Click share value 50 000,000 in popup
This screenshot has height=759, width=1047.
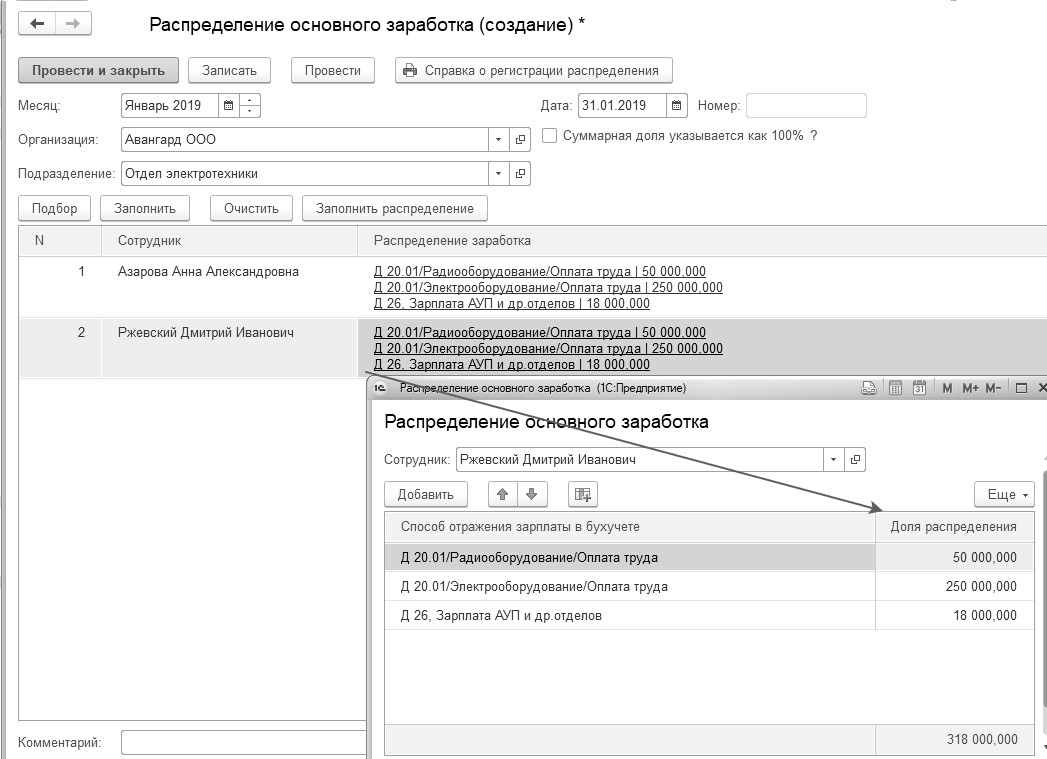point(985,557)
